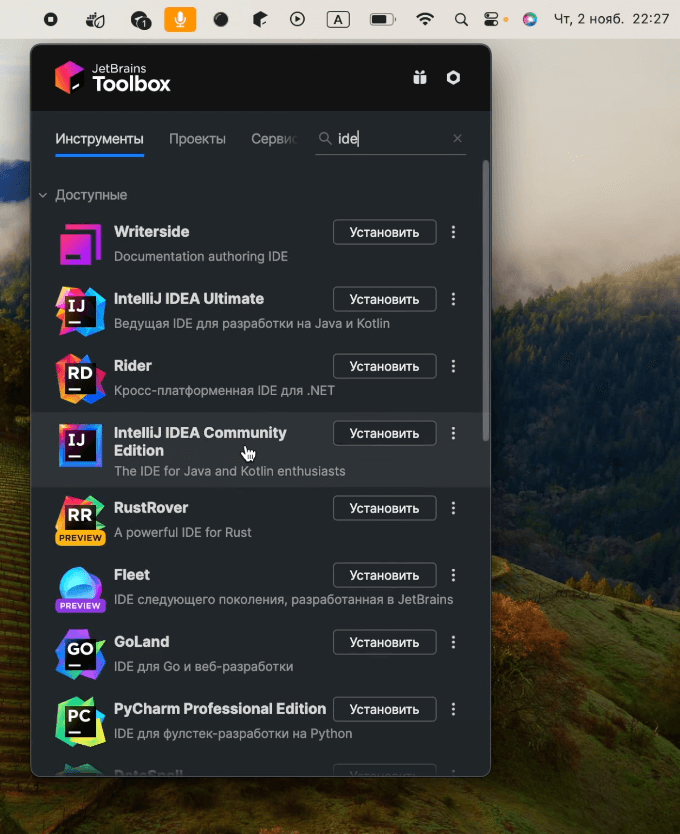The width and height of the screenshot is (680, 834).
Task: Click the tools list vertical scrollbar
Action: [x=486, y=301]
